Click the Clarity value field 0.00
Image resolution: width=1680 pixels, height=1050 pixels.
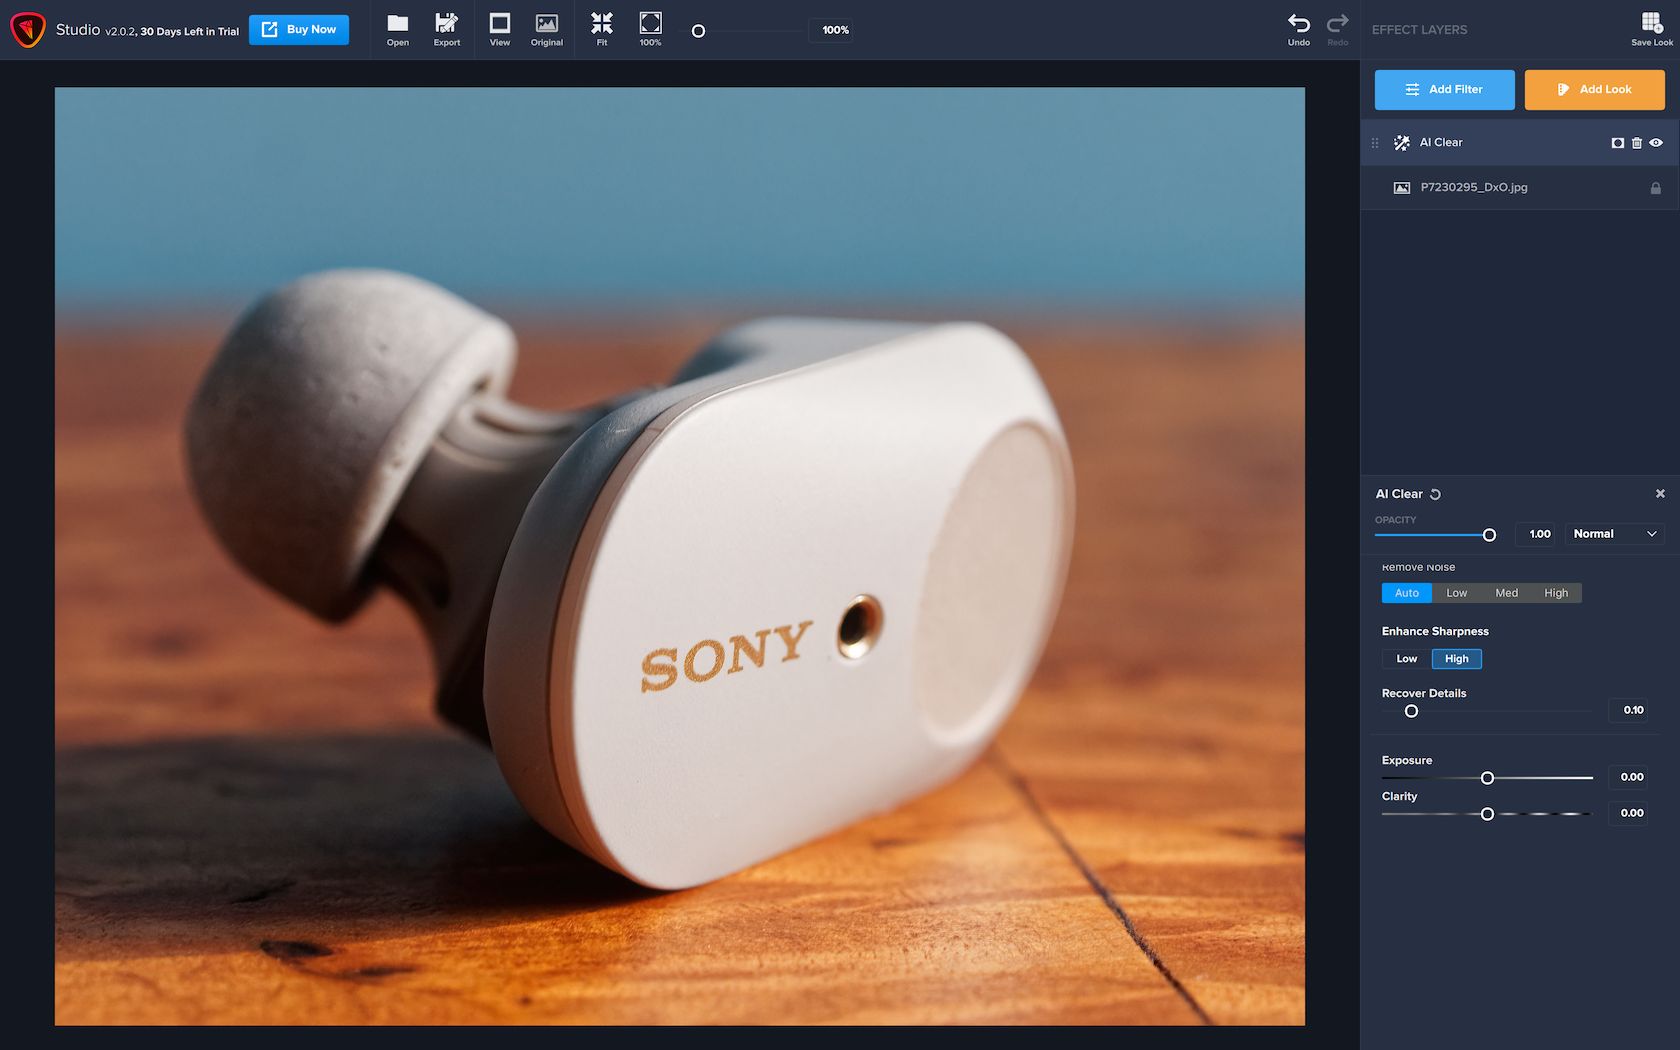point(1628,813)
